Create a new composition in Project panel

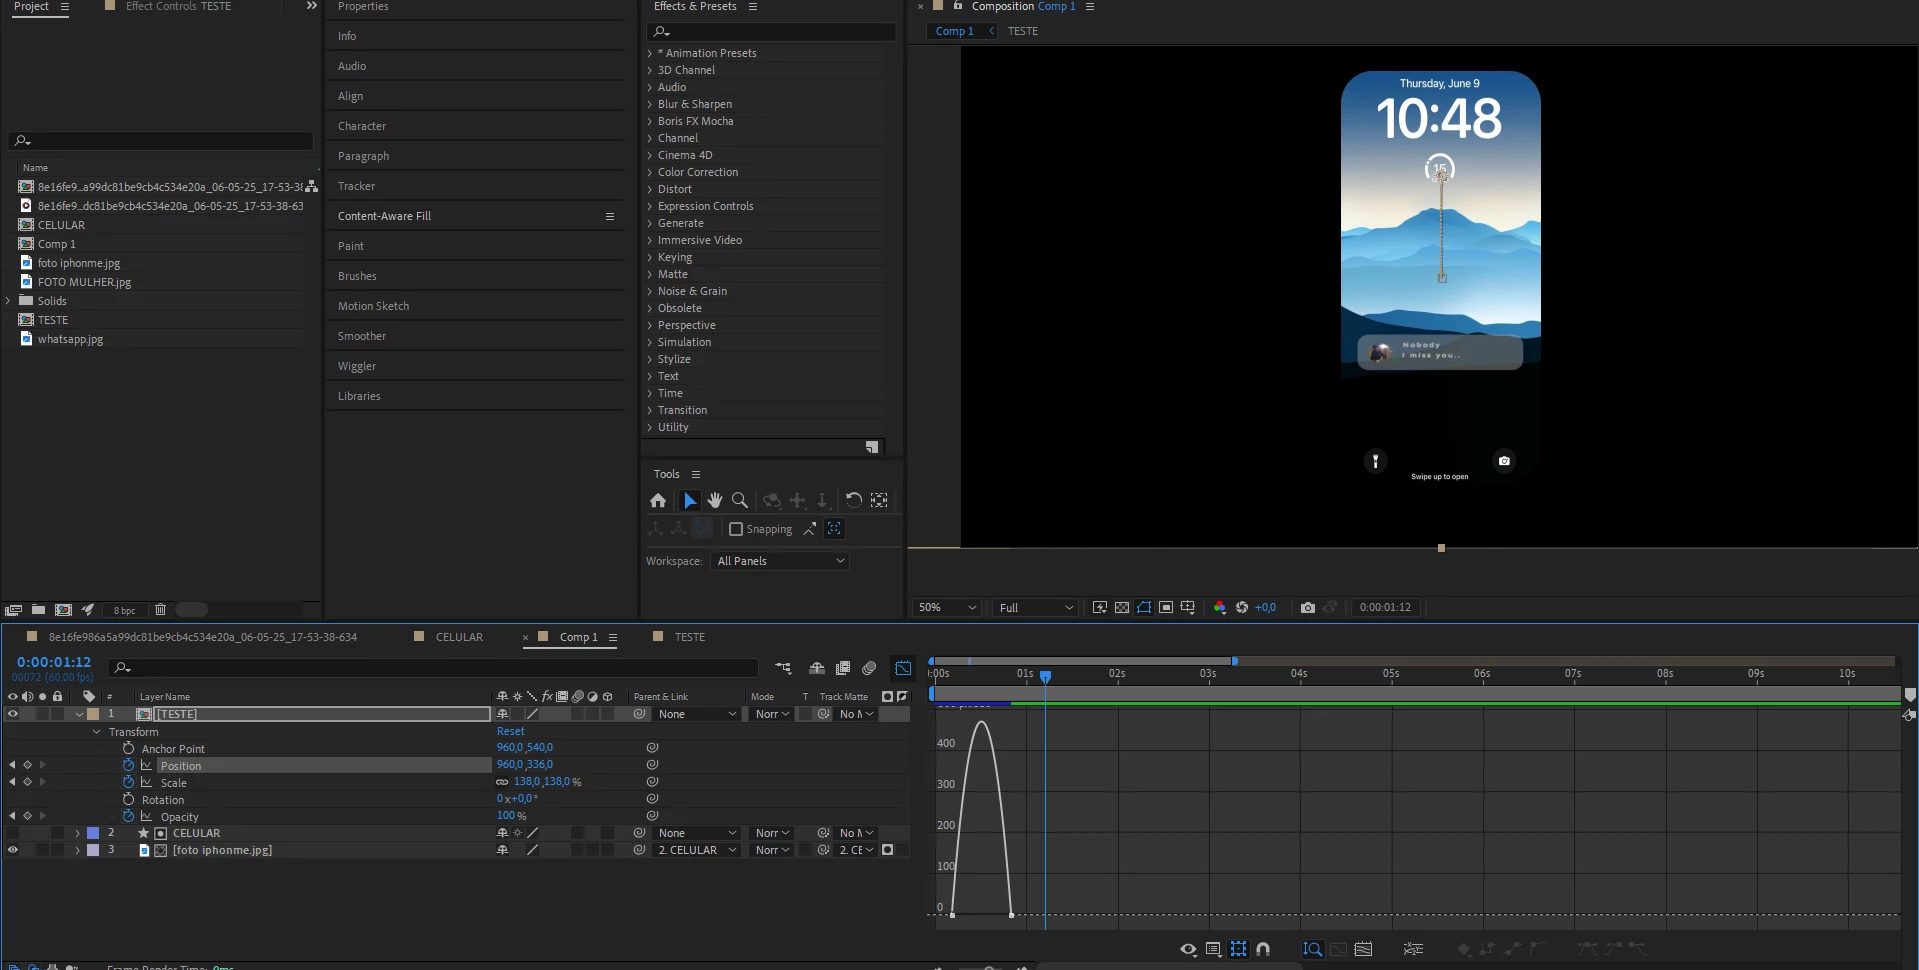pos(63,609)
